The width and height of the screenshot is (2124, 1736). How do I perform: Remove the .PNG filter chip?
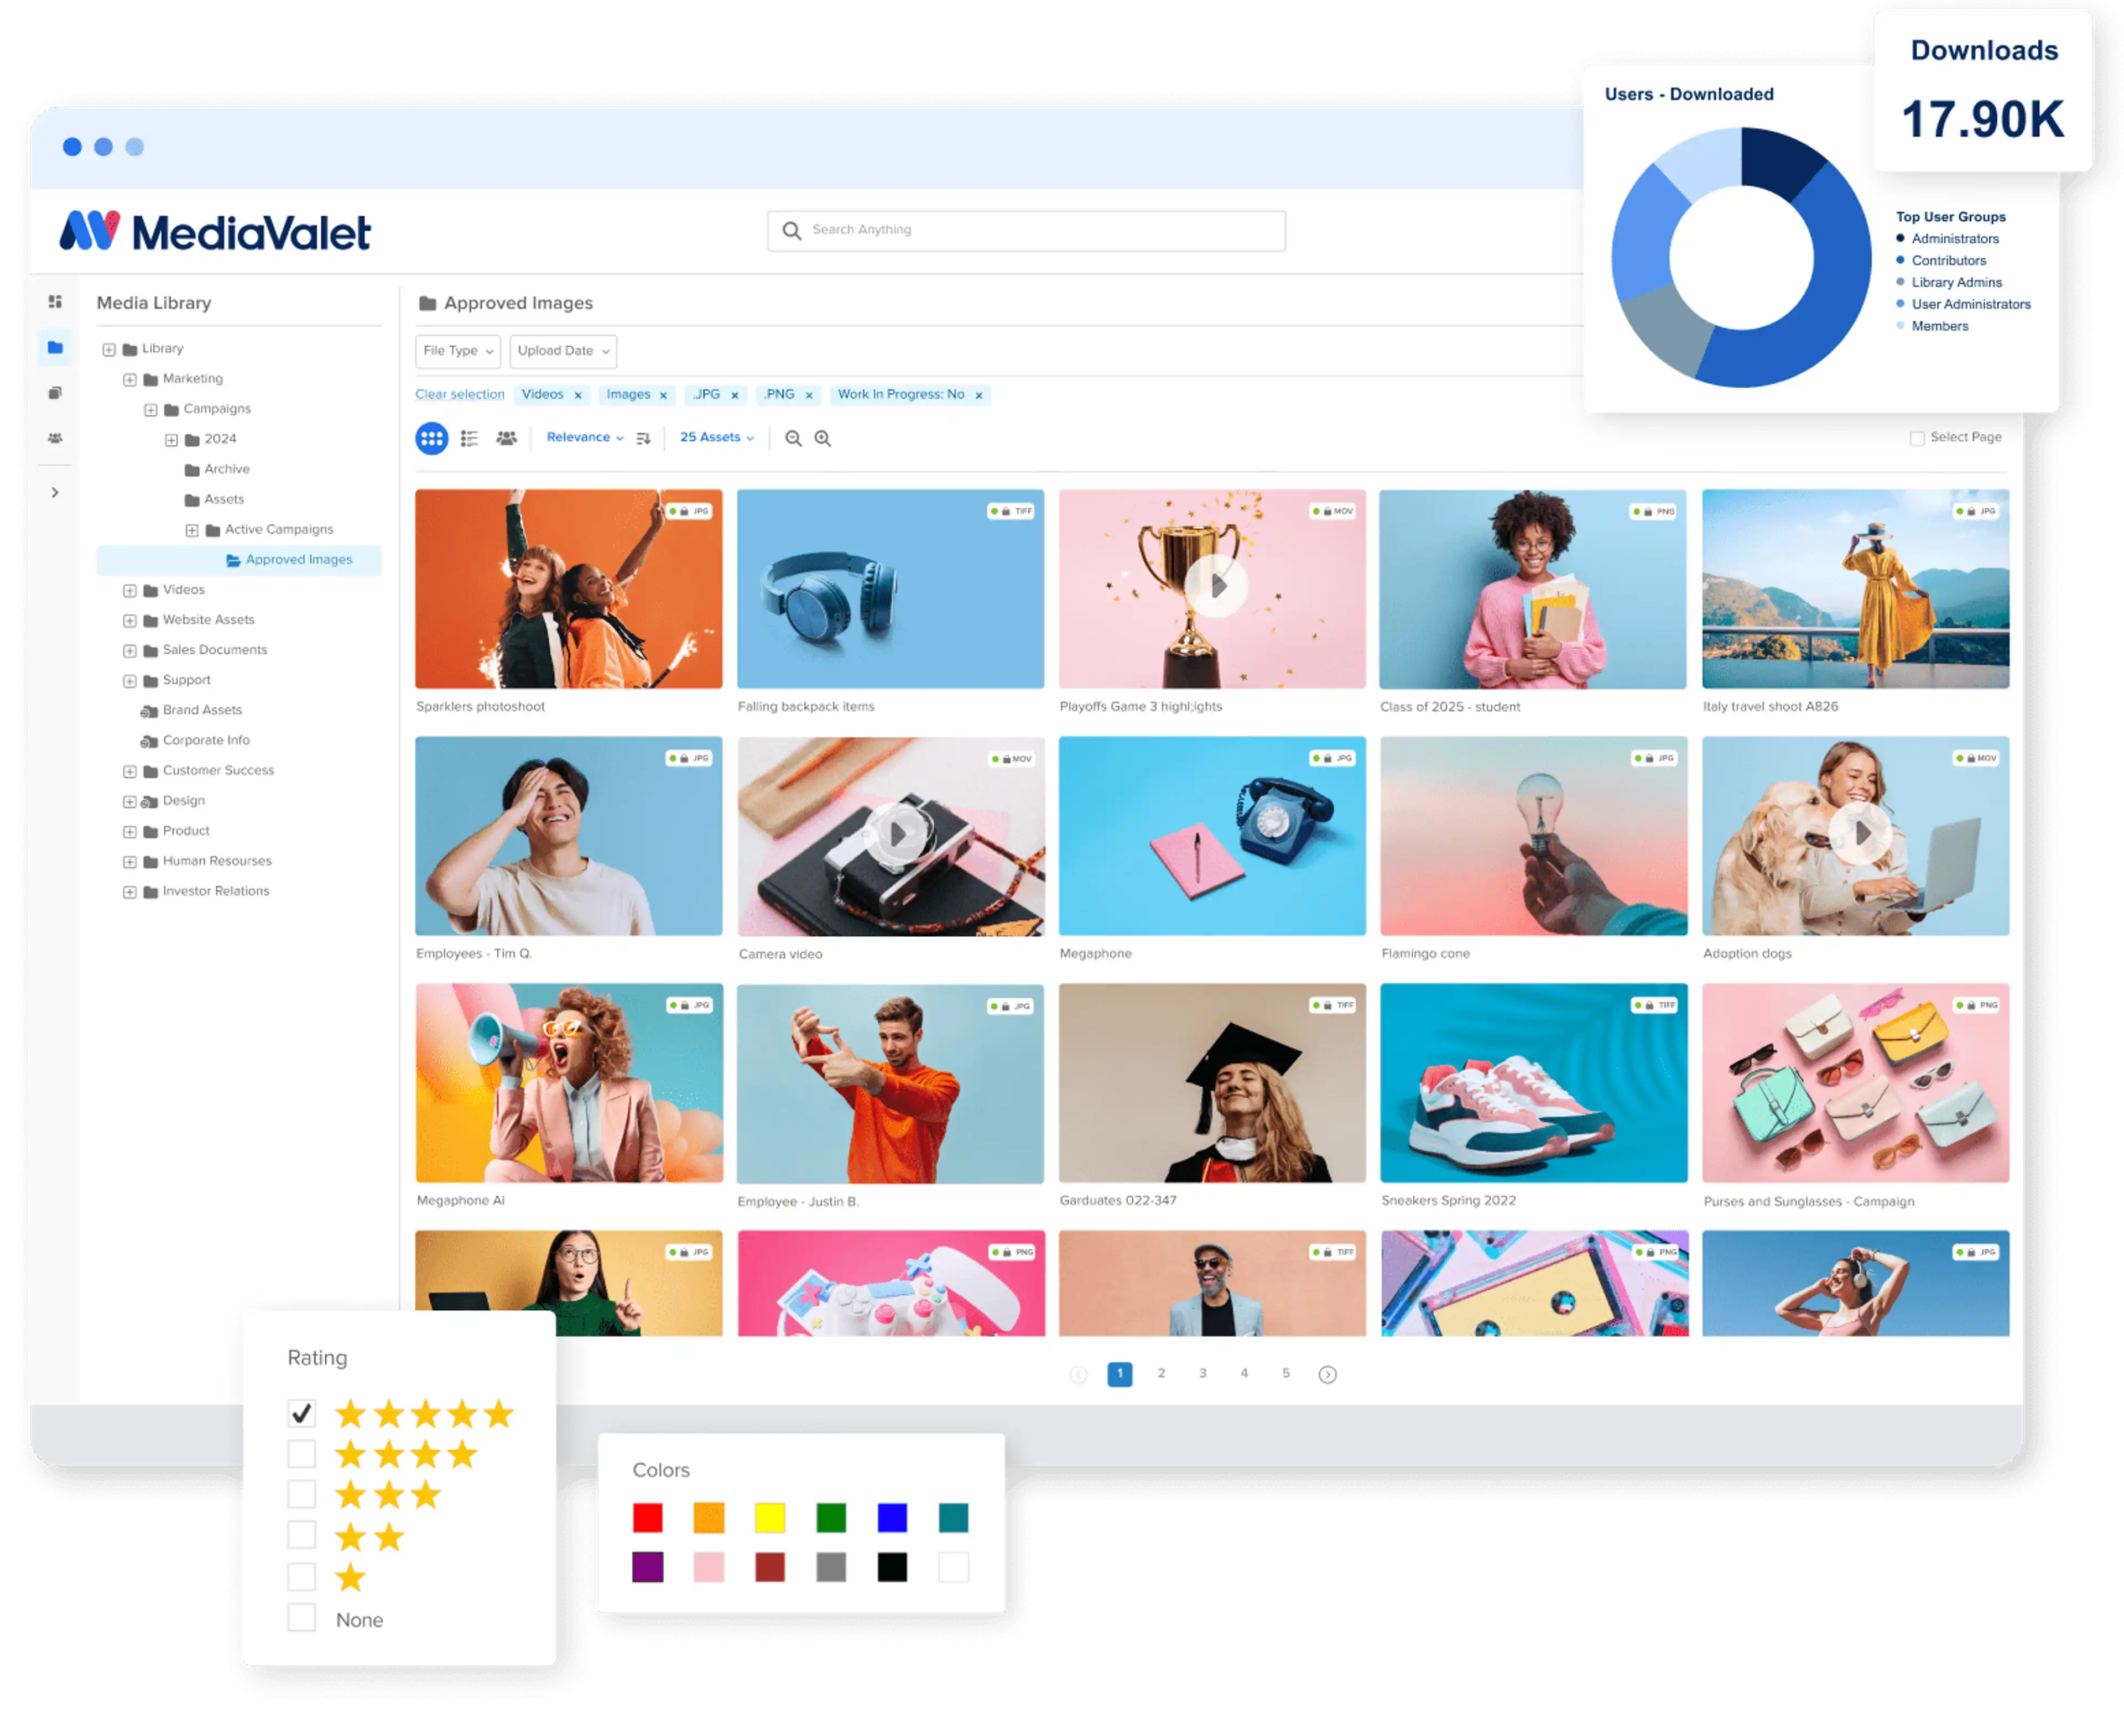(809, 395)
